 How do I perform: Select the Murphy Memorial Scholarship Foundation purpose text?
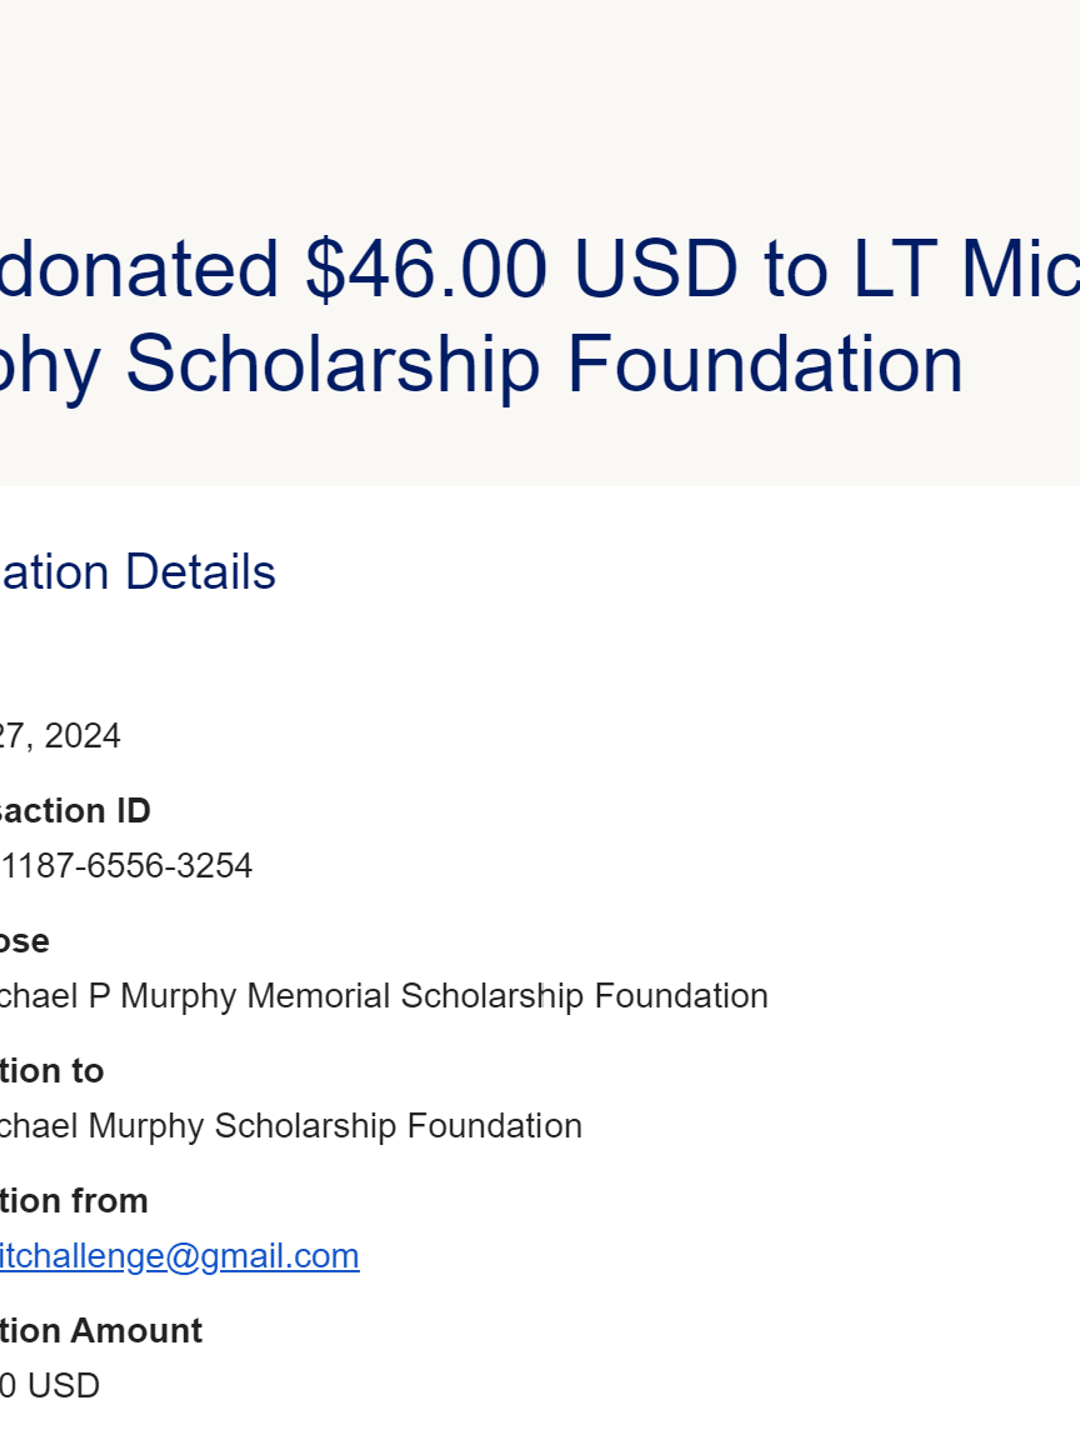(384, 996)
